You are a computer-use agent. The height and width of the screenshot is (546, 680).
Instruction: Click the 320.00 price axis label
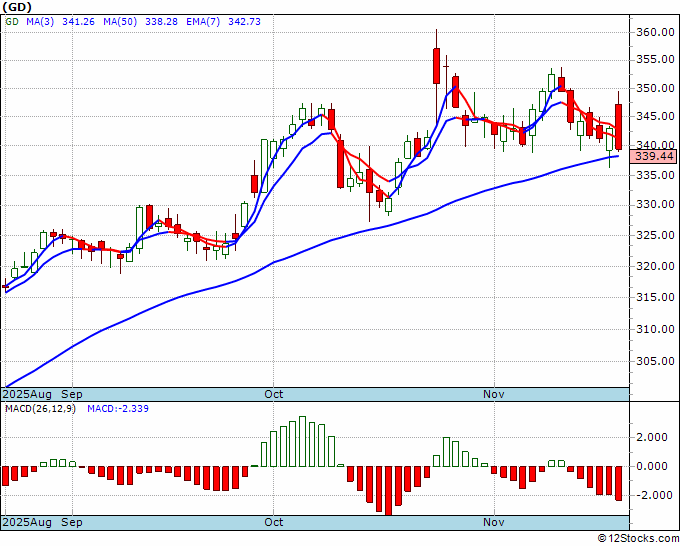point(655,266)
